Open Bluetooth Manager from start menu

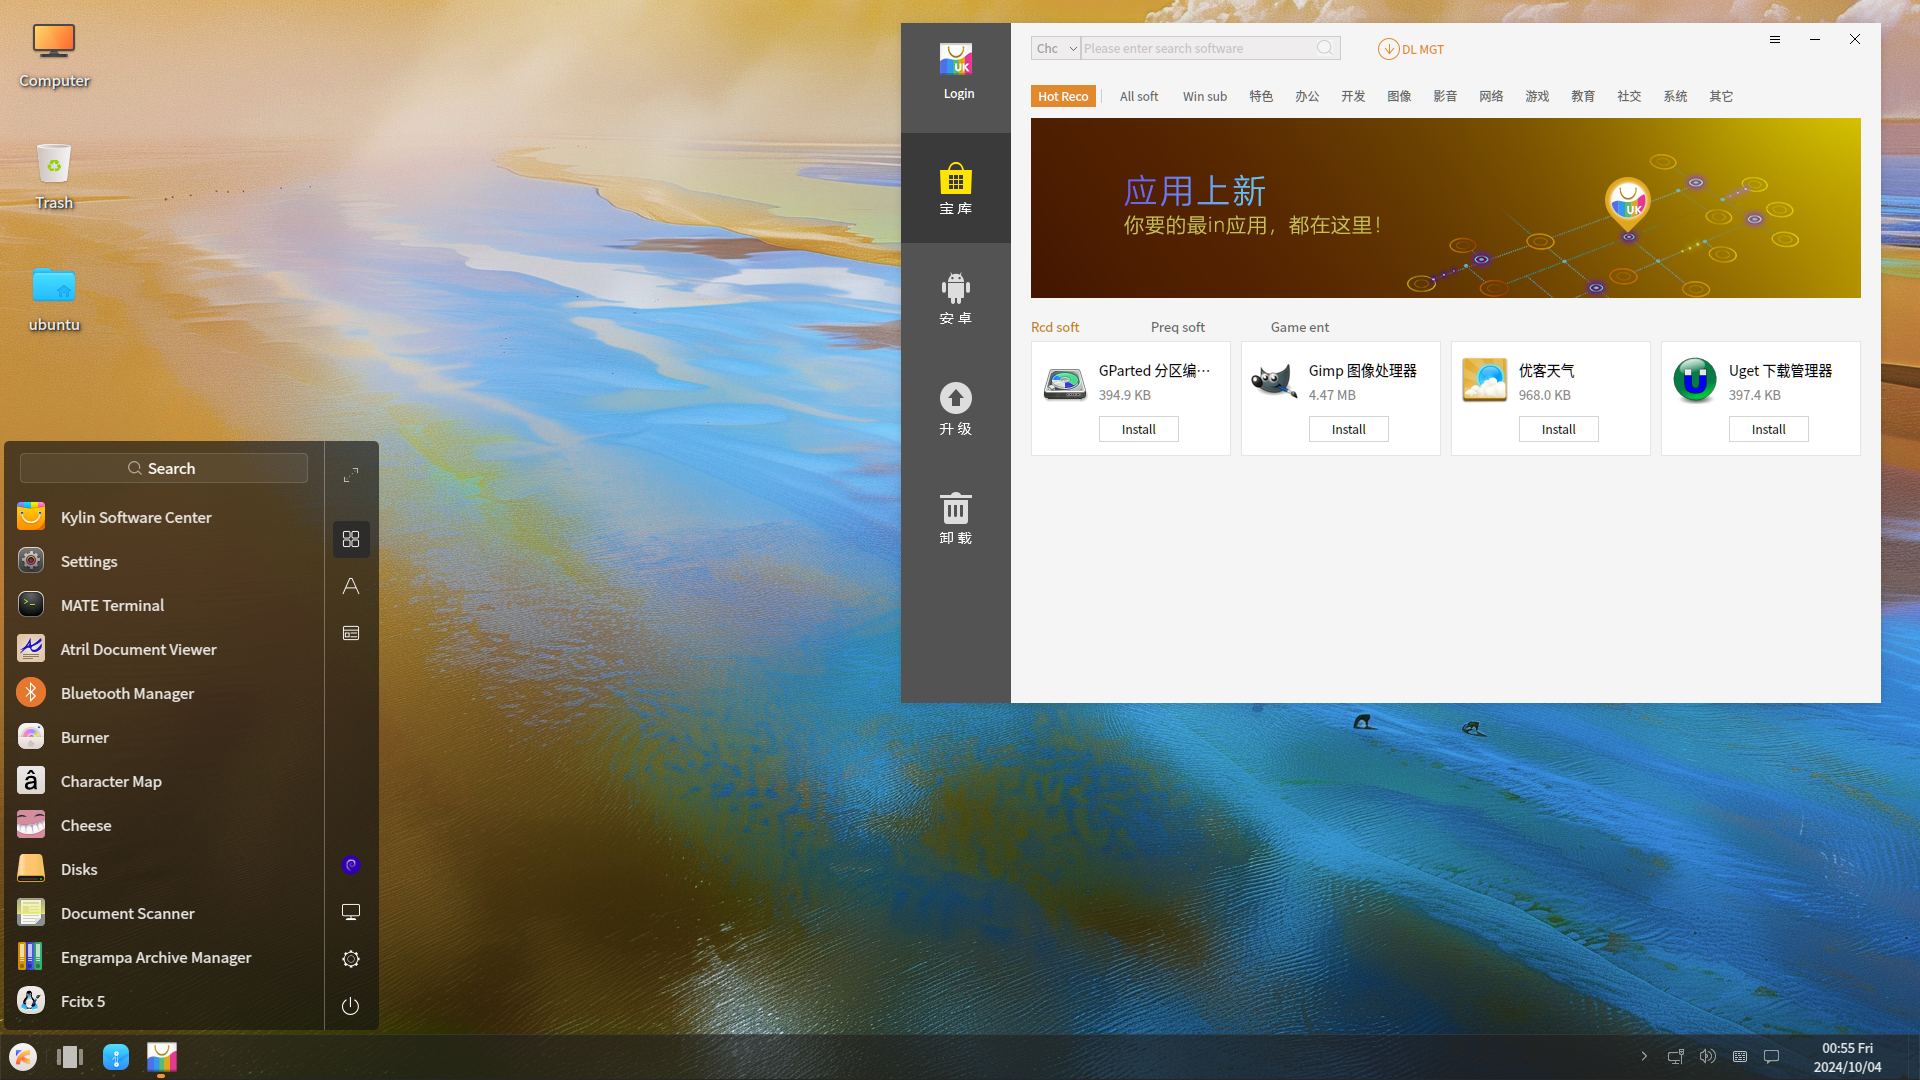tap(164, 693)
